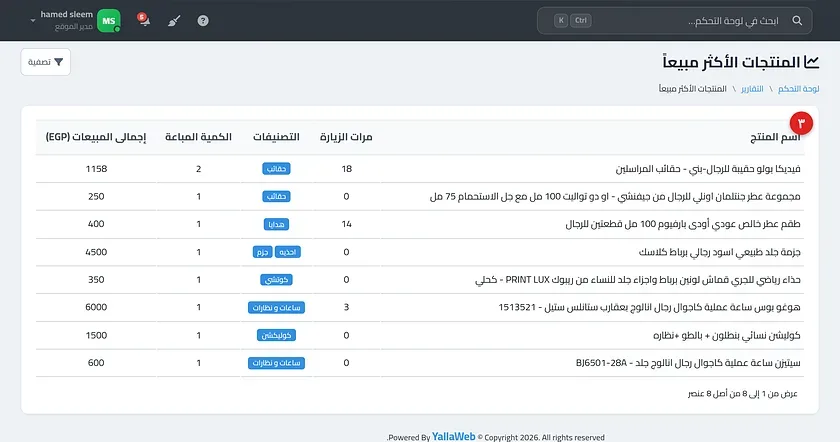
Task: Click the حقائب tag in فيديكا بولو row
Action: (276, 169)
